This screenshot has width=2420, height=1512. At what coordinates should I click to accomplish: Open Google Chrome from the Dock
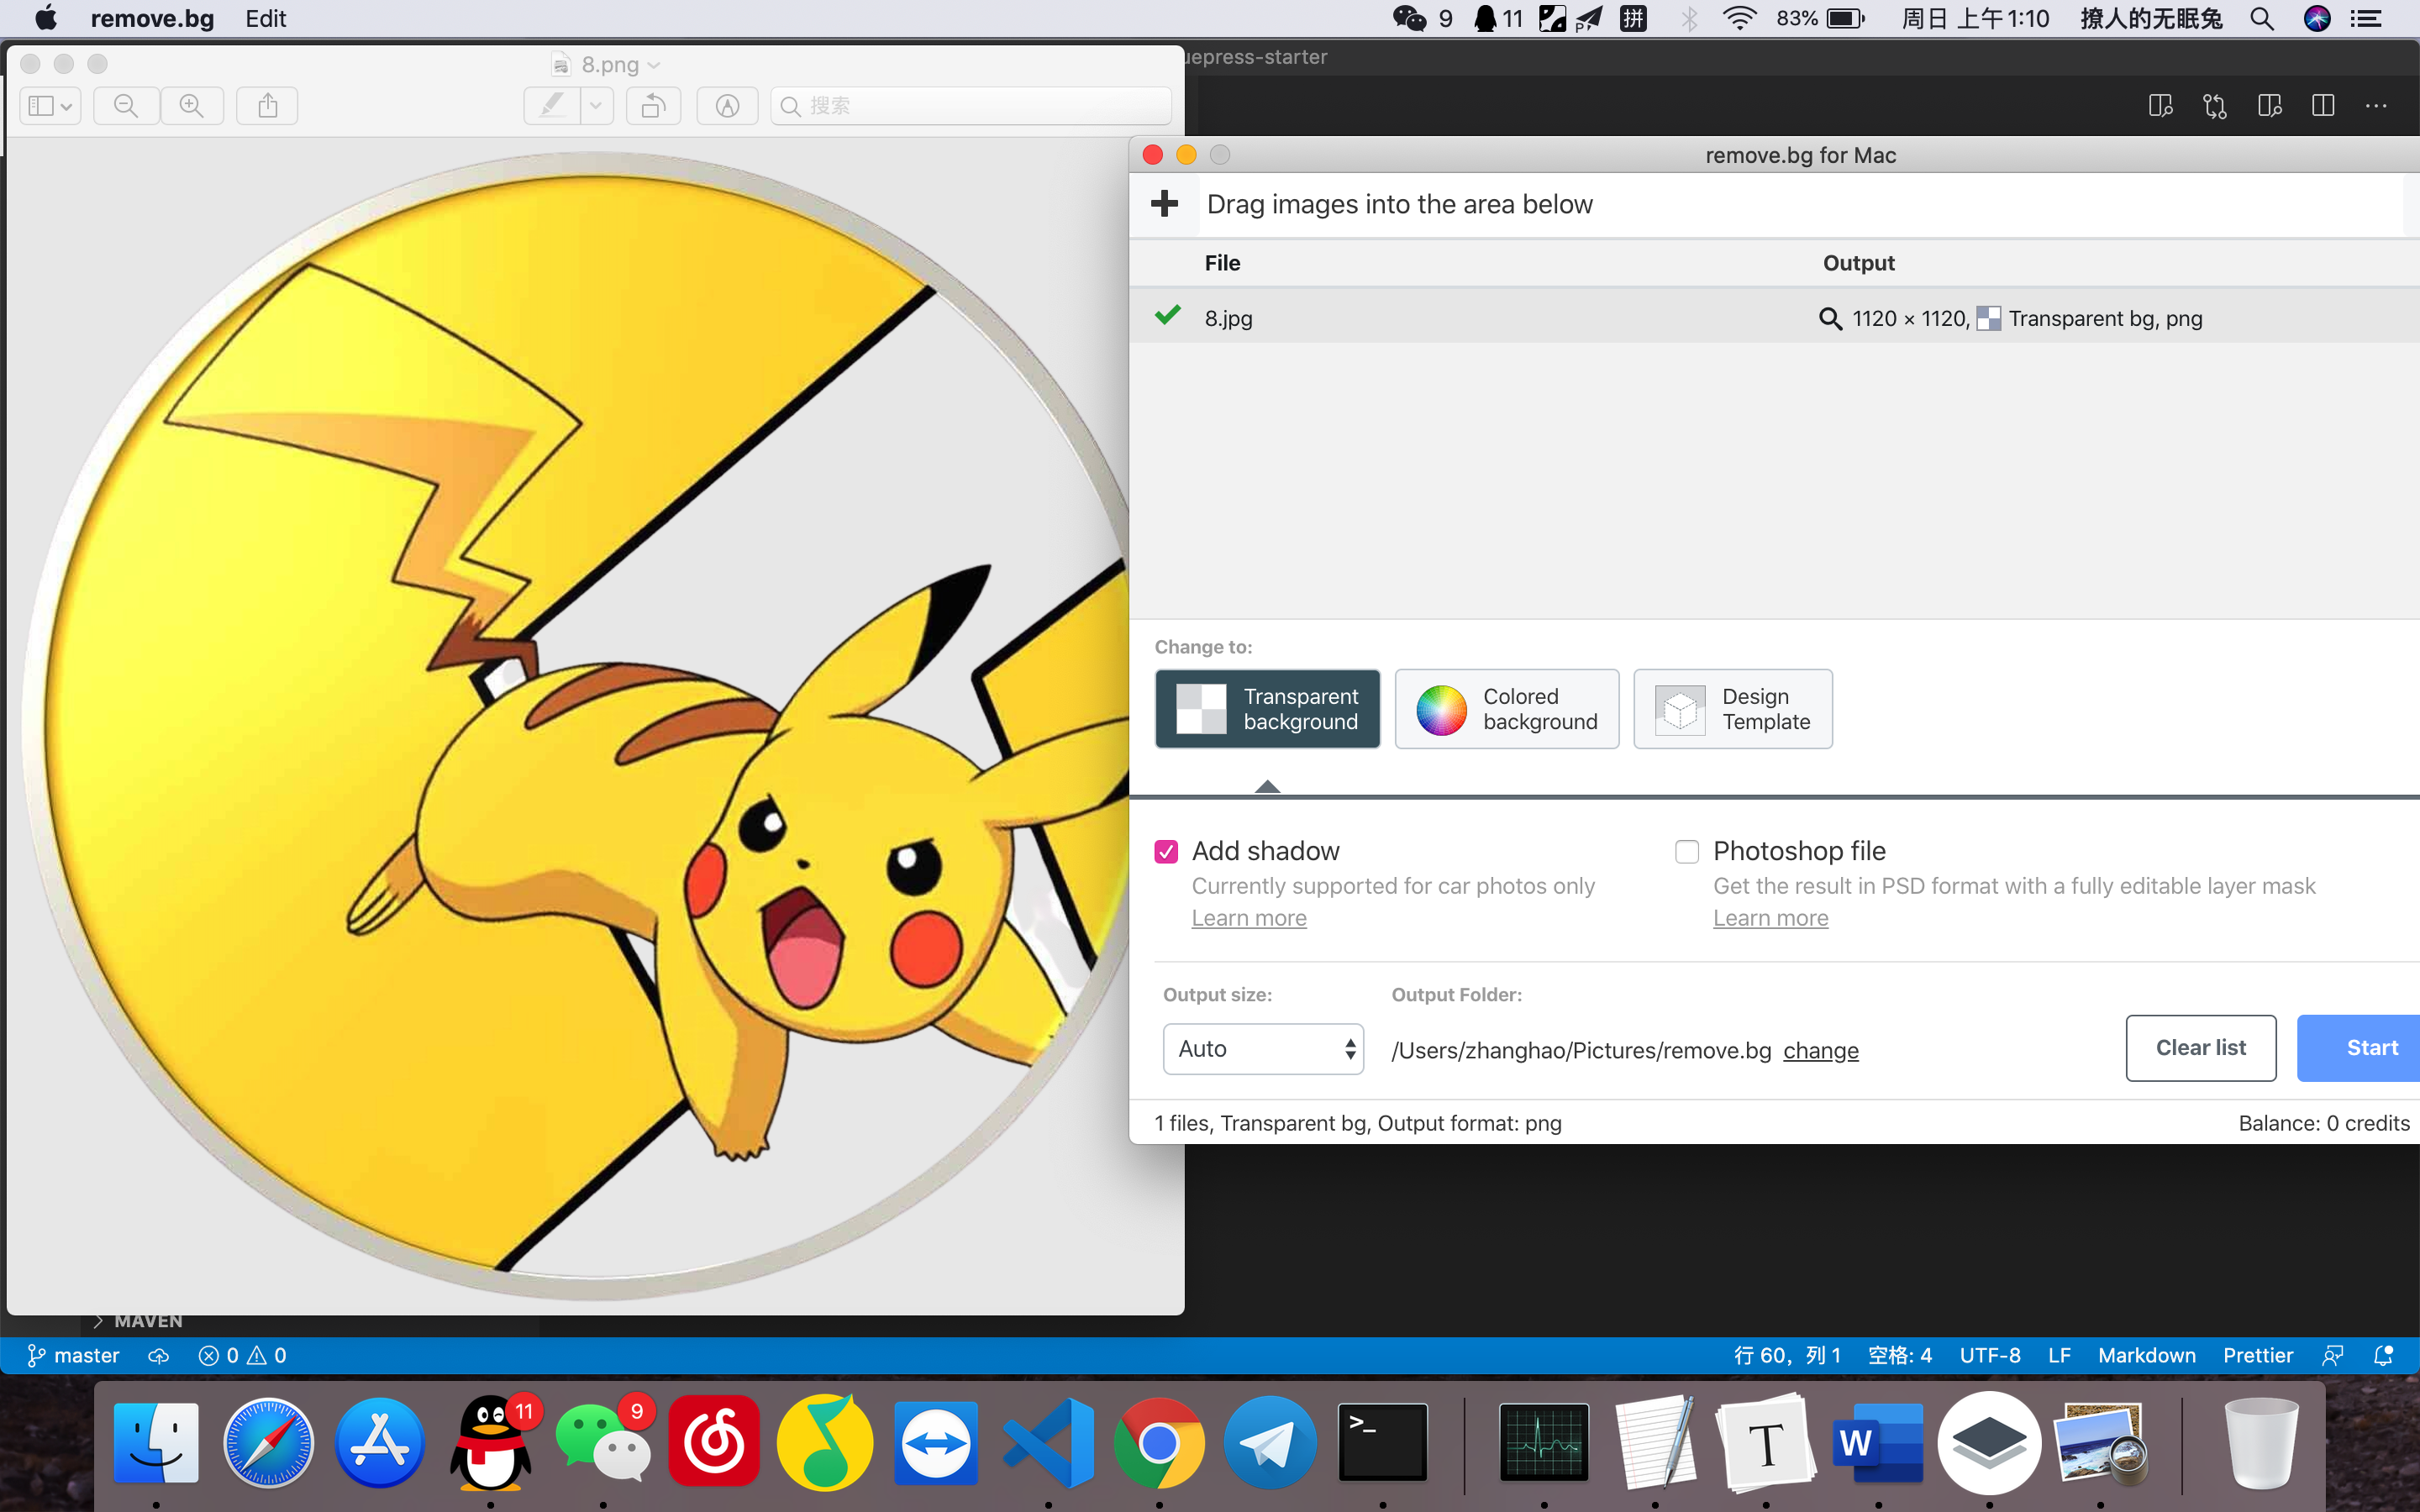pyautogui.click(x=1159, y=1443)
